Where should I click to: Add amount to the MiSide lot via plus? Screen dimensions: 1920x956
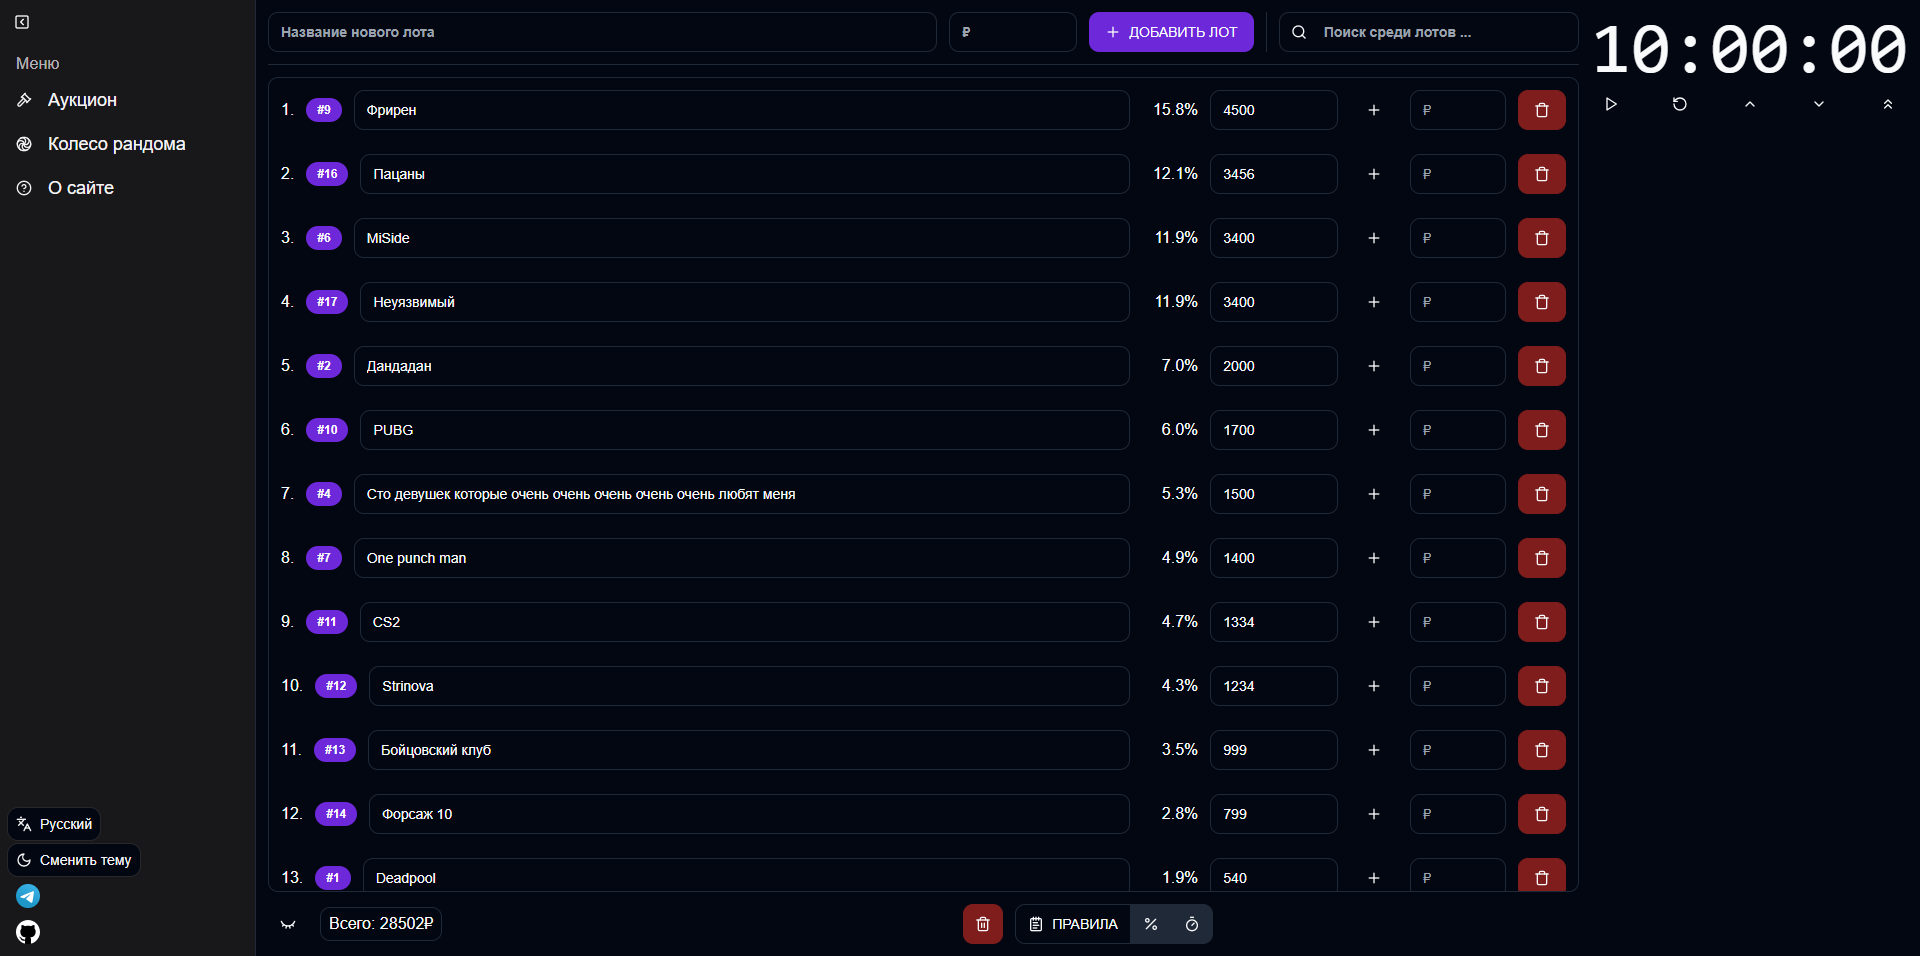click(1373, 238)
